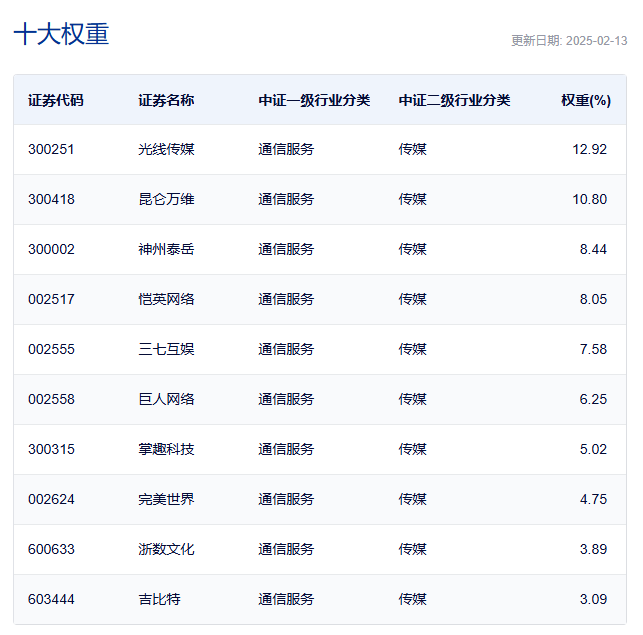Click 通信服务 in the 浙数文化 row
This screenshot has width=643, height=635.
pos(286,550)
